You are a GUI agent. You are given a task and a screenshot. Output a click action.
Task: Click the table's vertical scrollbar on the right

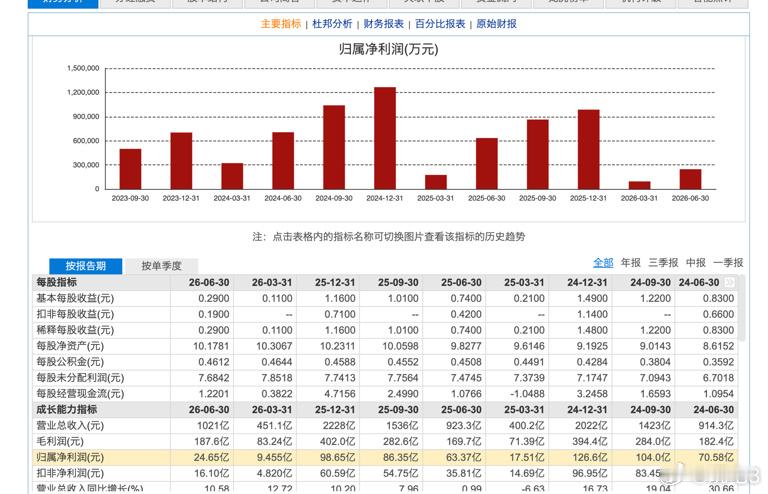(742, 308)
